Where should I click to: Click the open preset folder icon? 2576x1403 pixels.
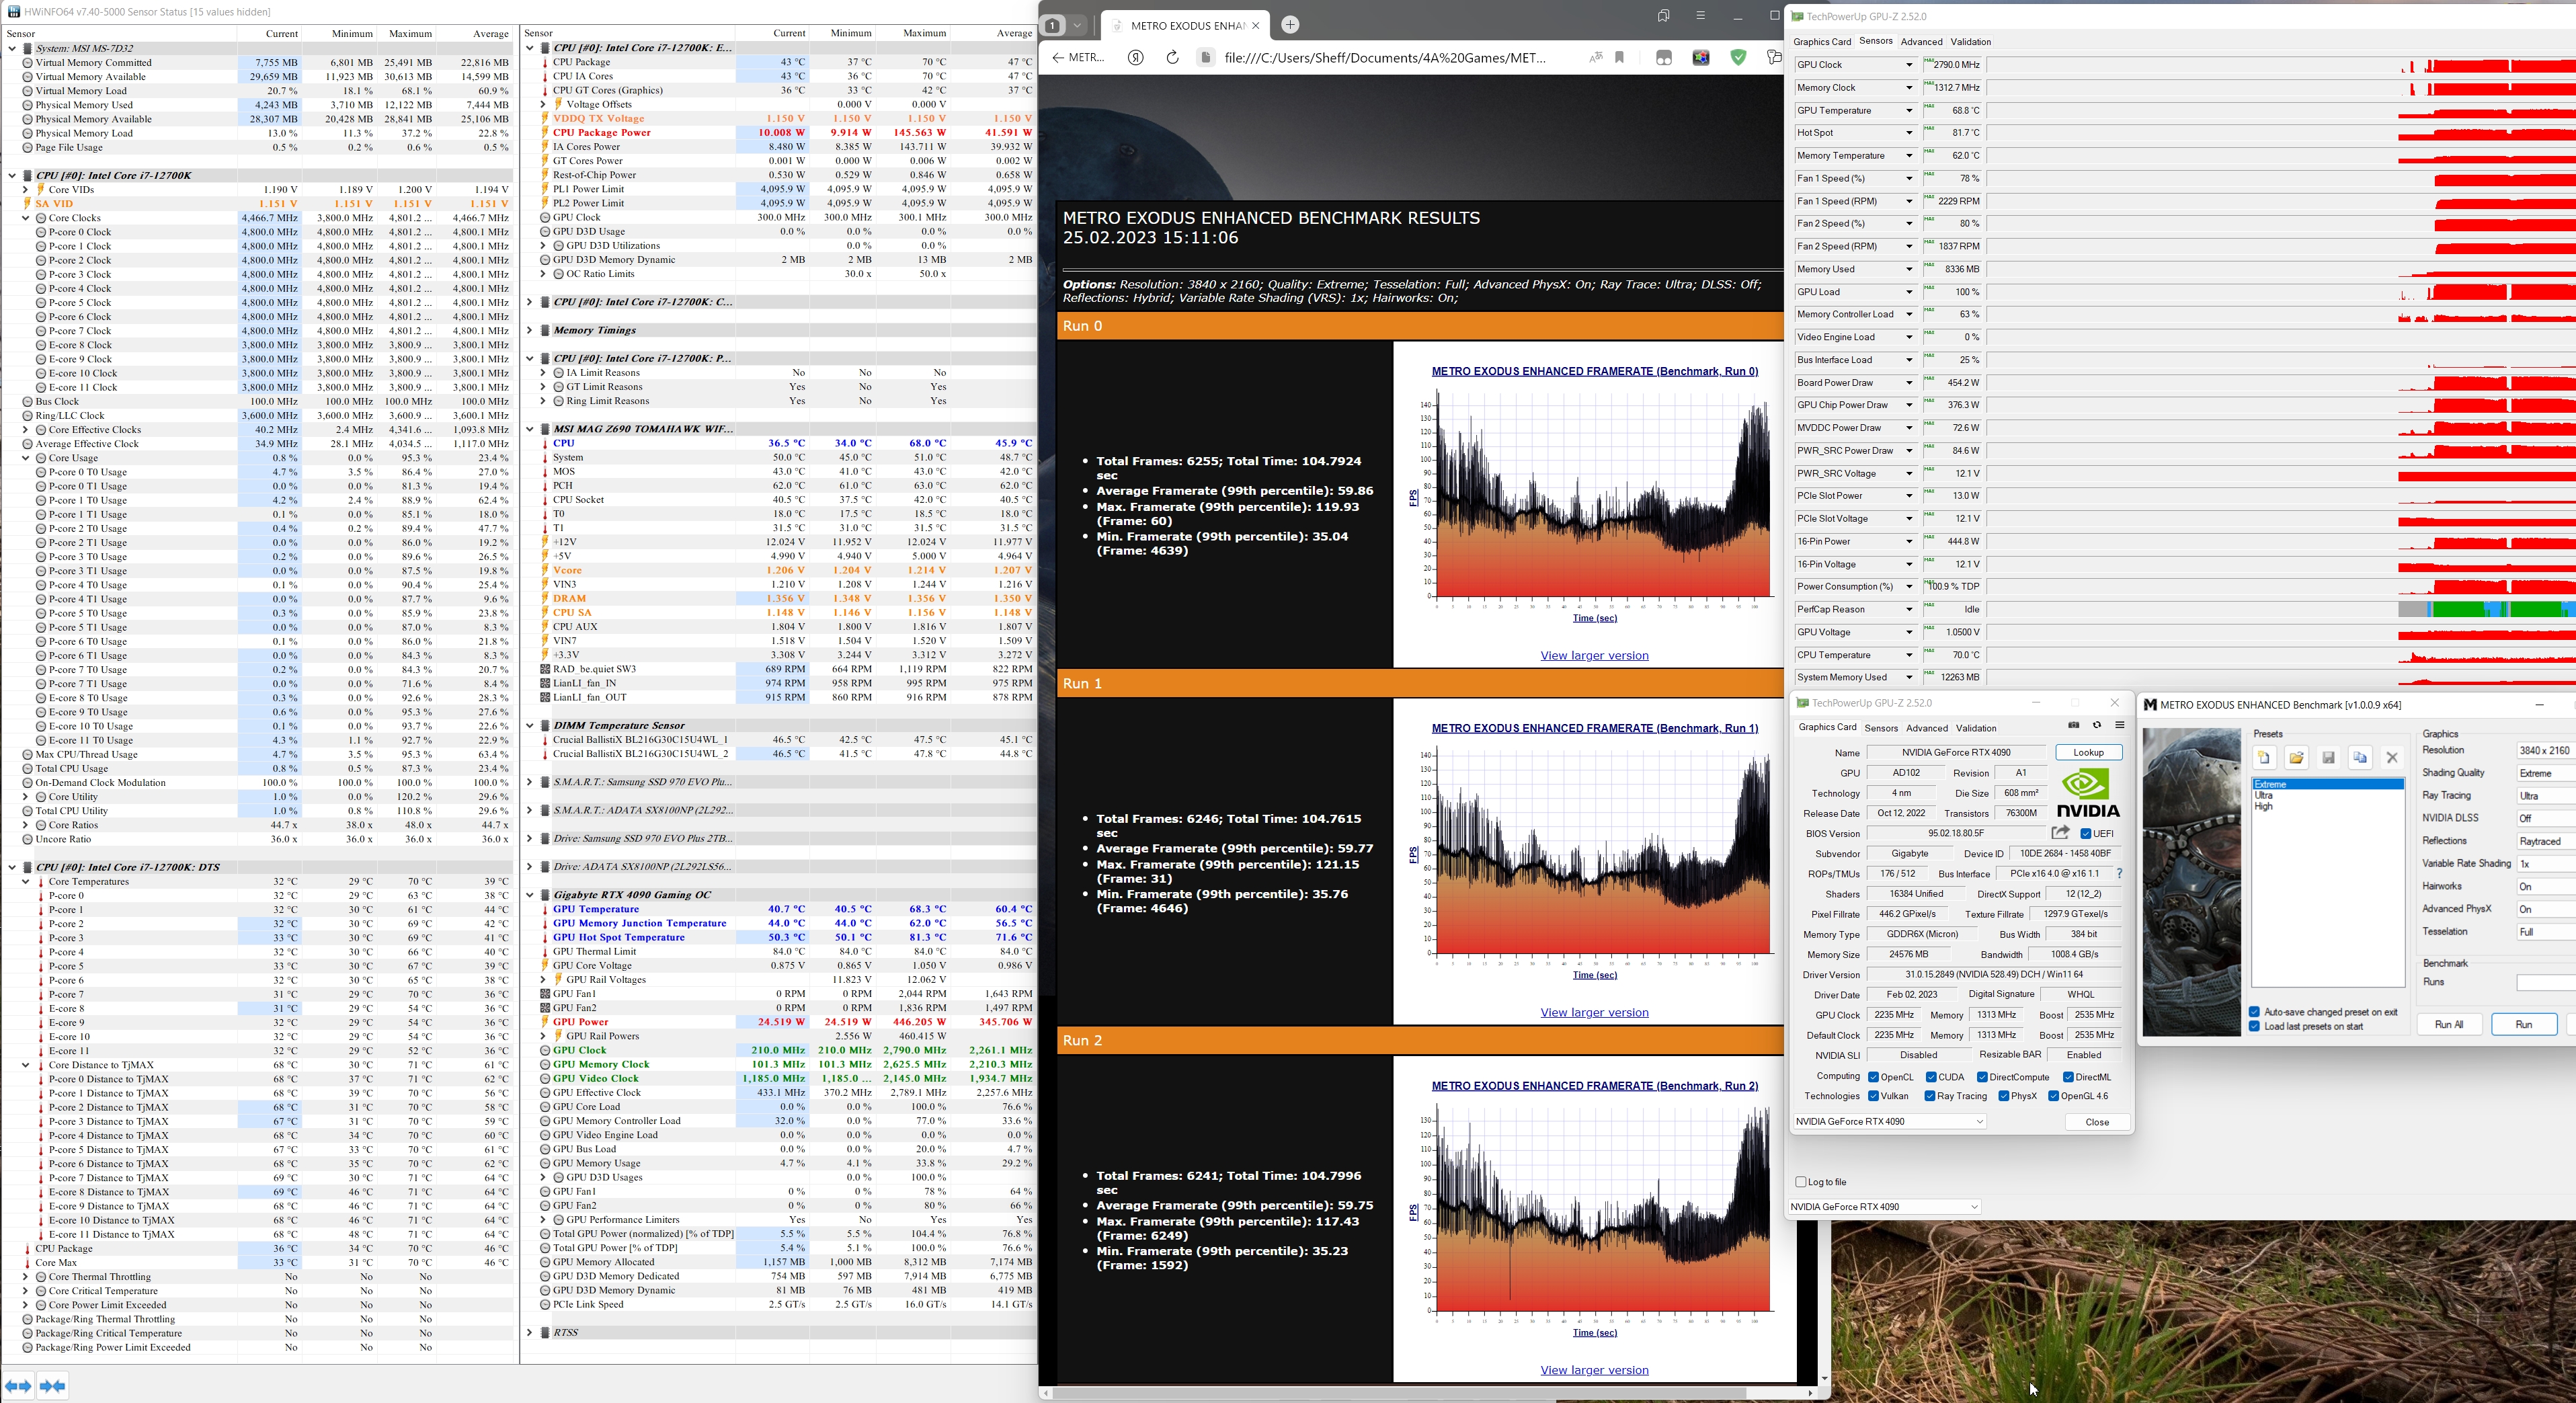(x=2296, y=757)
